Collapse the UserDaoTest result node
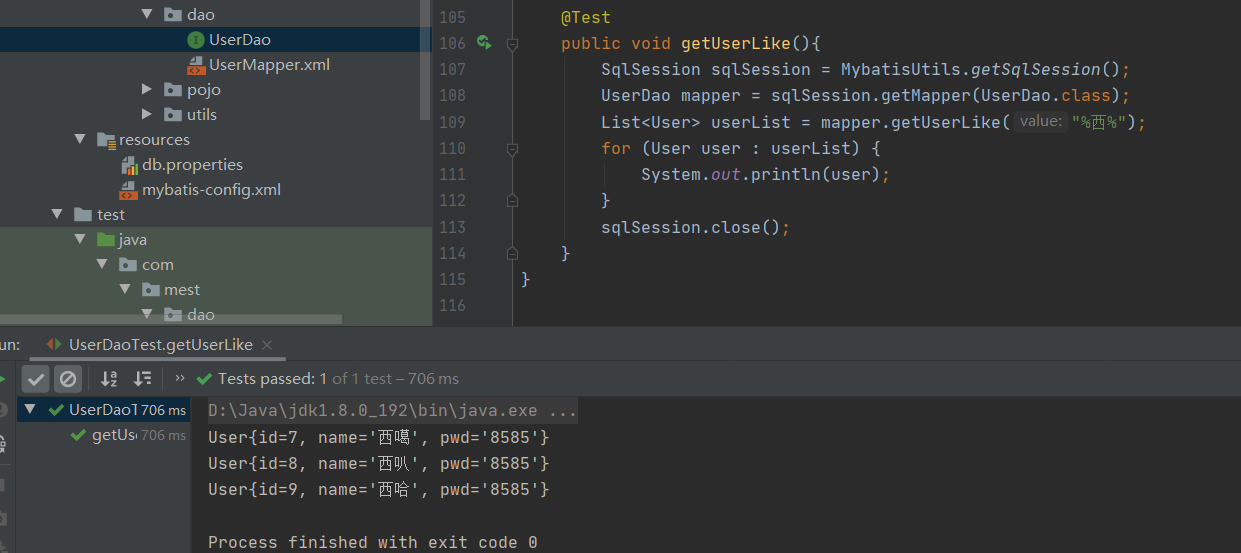This screenshot has height=553, width=1241. click(x=30, y=409)
